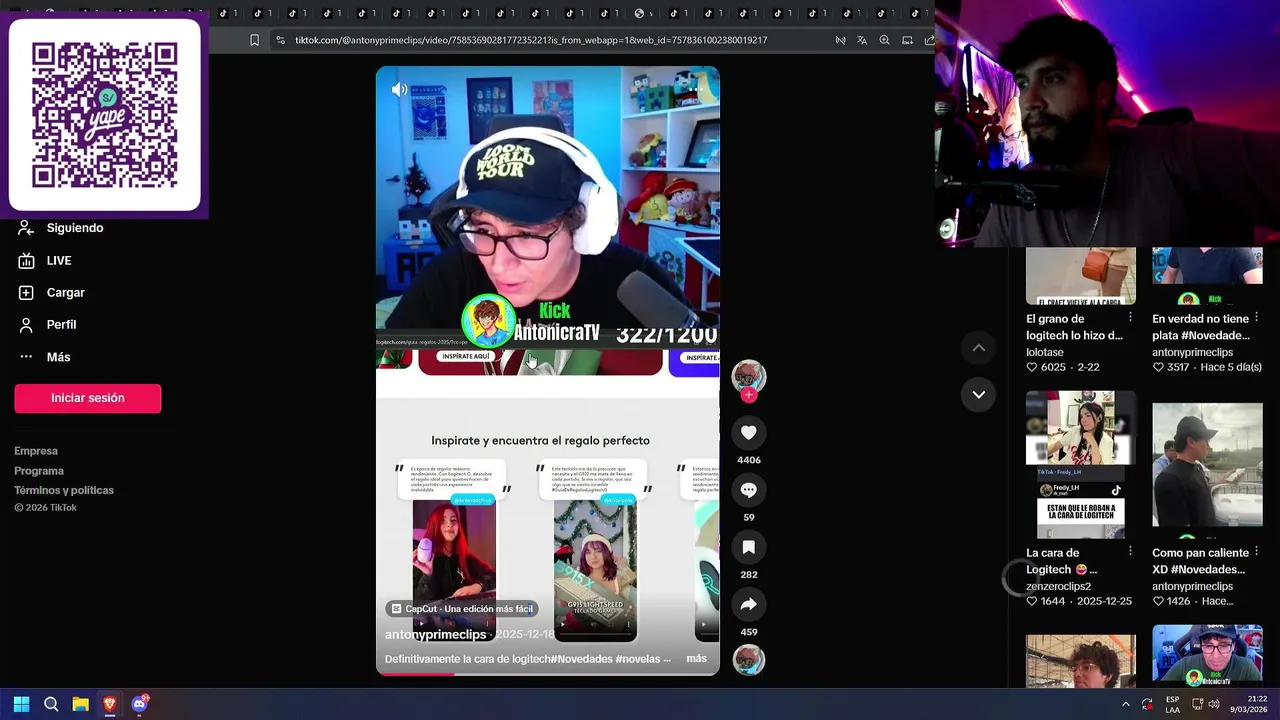Open File Explorer from taskbar

pyautogui.click(x=80, y=704)
